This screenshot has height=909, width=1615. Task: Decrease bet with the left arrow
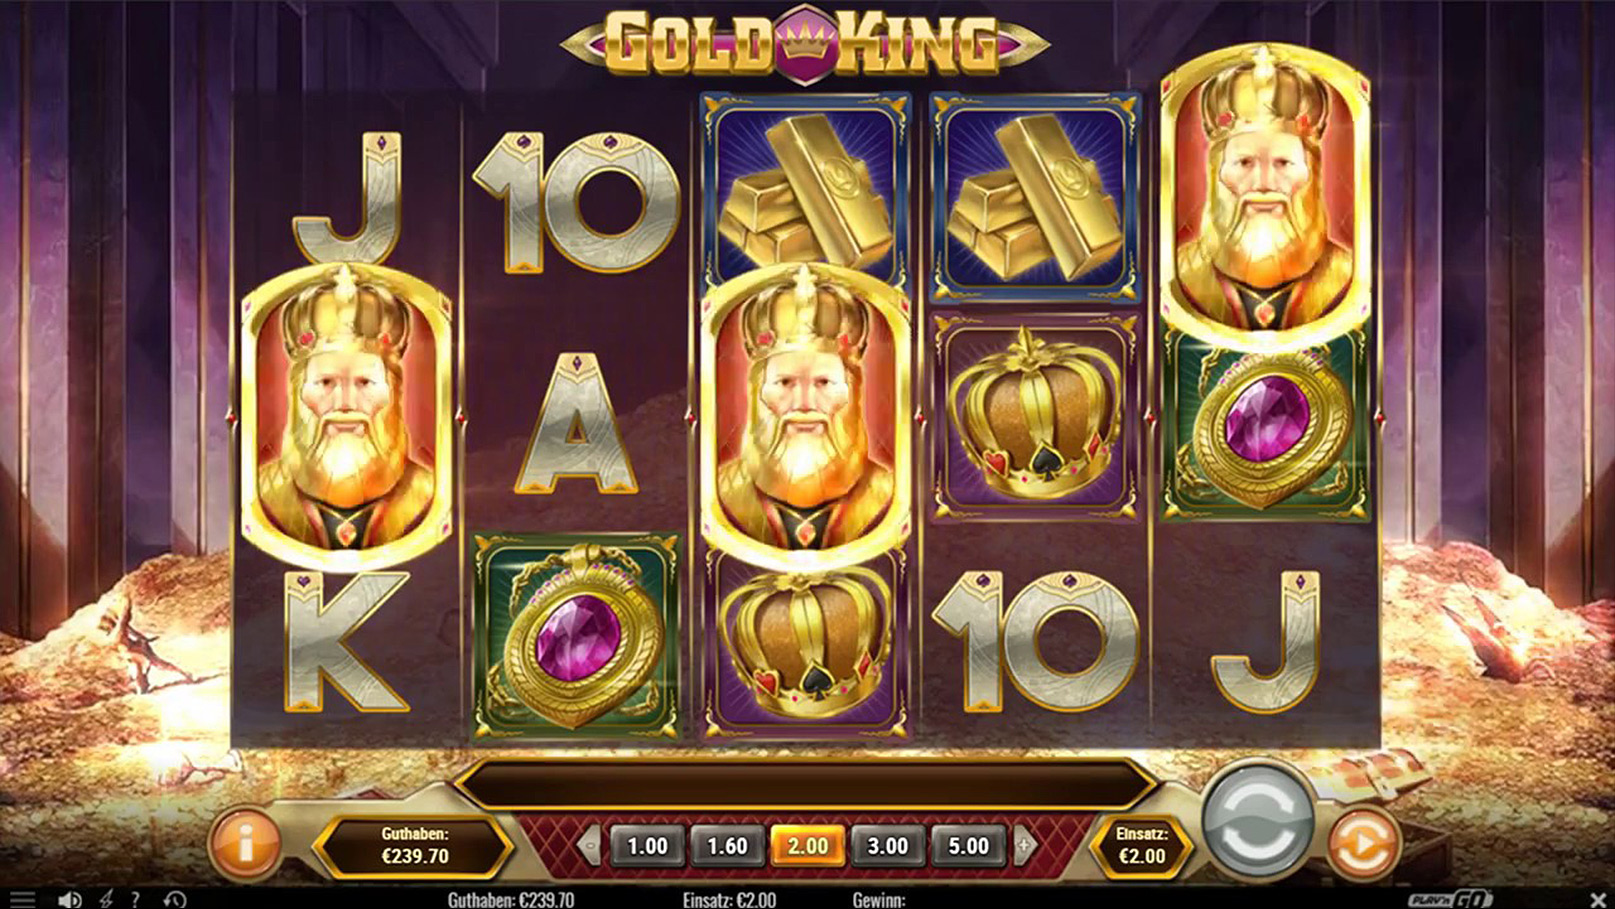[x=590, y=846]
